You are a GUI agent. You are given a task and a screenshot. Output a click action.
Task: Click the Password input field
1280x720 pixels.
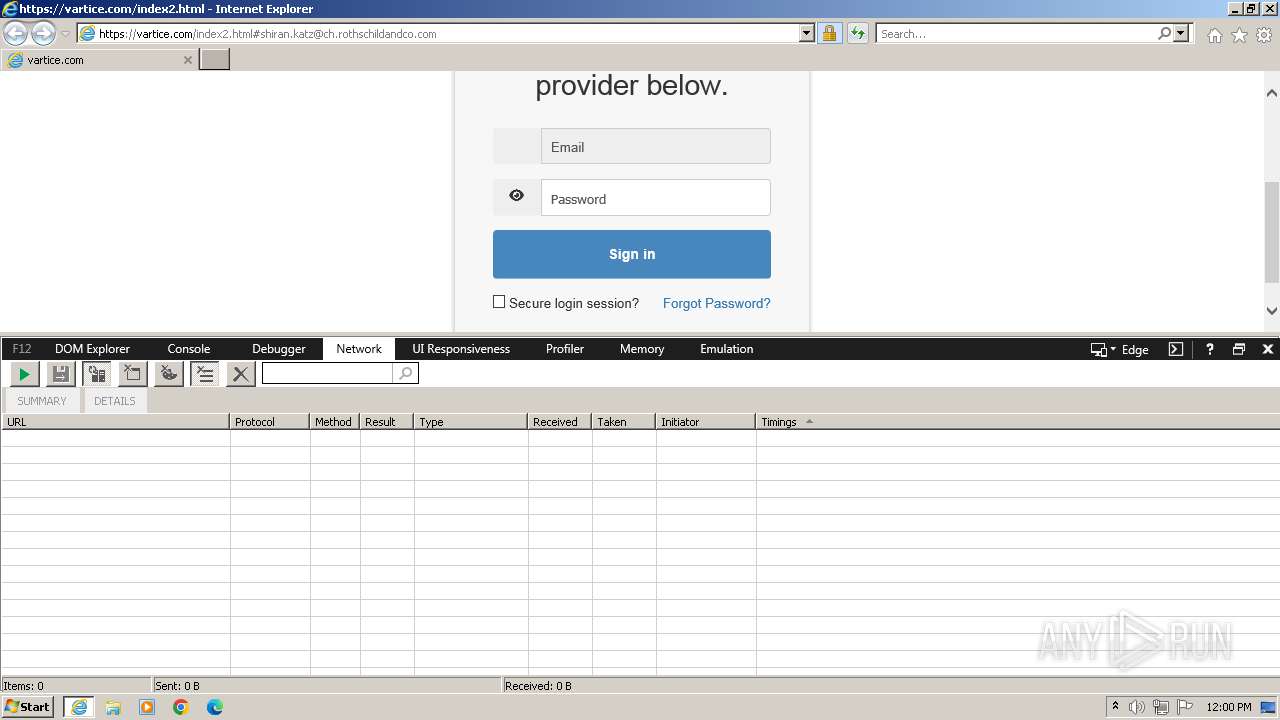click(656, 198)
